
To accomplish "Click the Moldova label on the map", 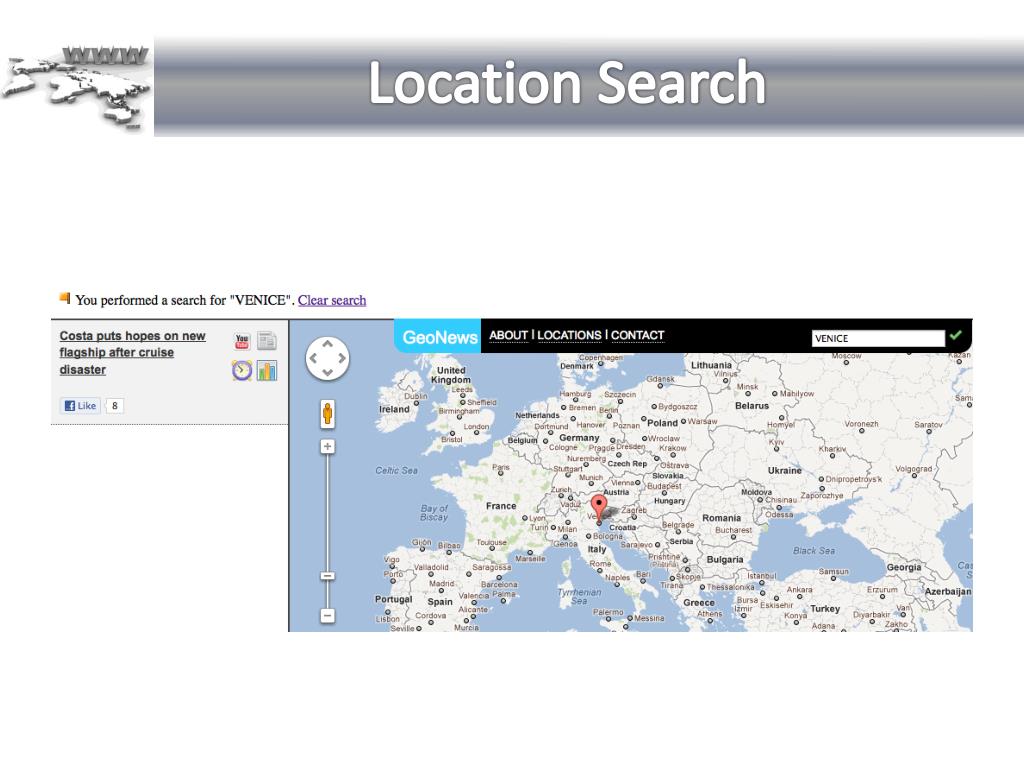I will 757,492.
